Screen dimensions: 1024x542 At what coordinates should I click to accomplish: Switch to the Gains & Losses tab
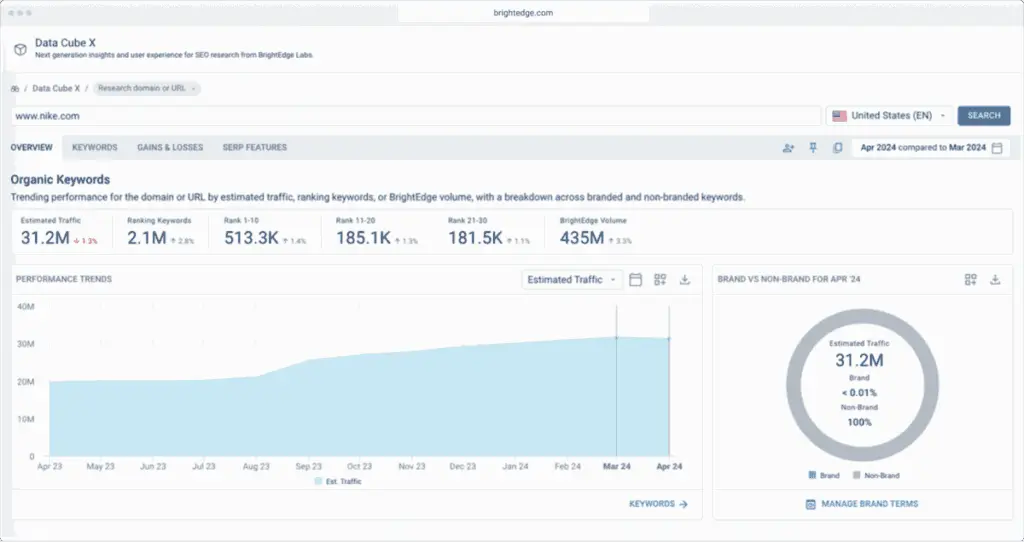[x=170, y=148]
